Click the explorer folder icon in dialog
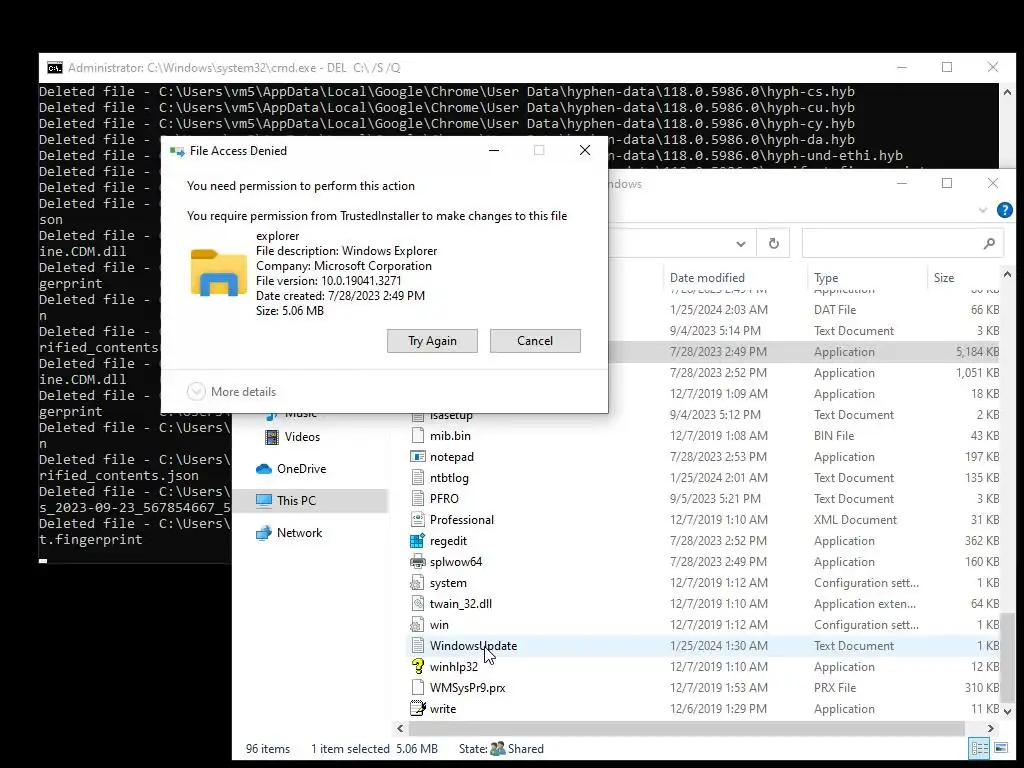The image size is (1024, 768). 219,273
